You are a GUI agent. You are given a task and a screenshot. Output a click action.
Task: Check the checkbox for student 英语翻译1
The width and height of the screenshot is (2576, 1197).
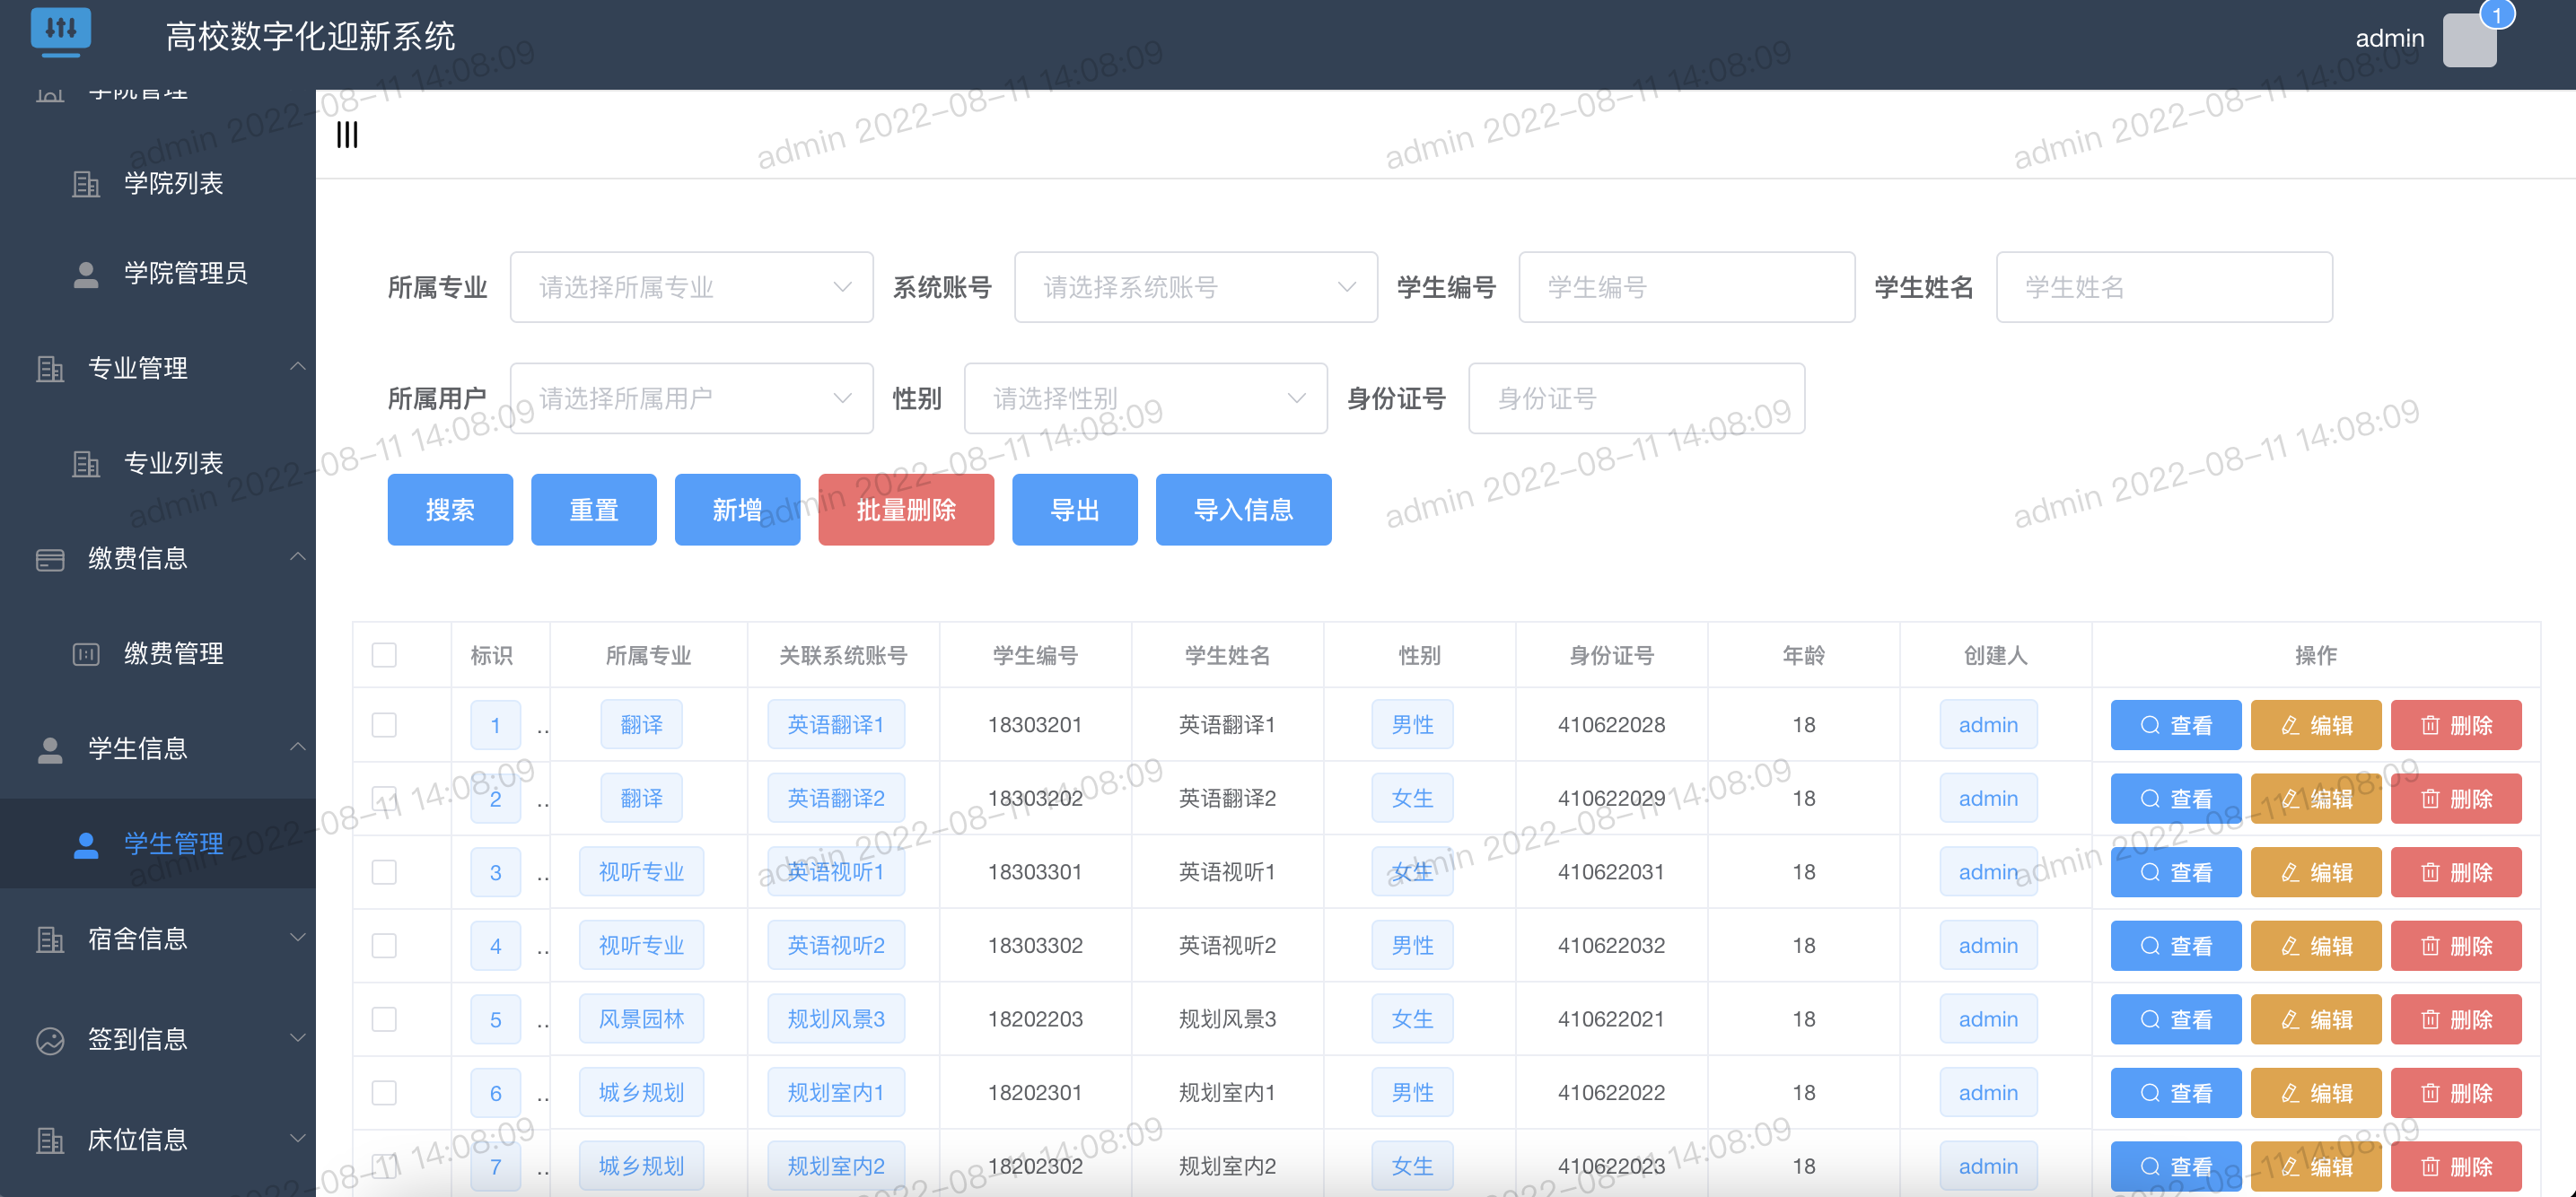(384, 724)
